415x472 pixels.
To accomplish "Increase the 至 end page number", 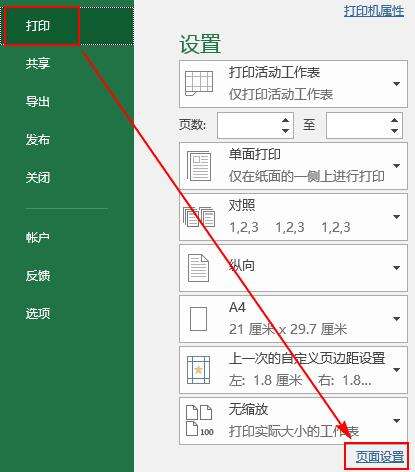I will pyautogui.click(x=395, y=120).
